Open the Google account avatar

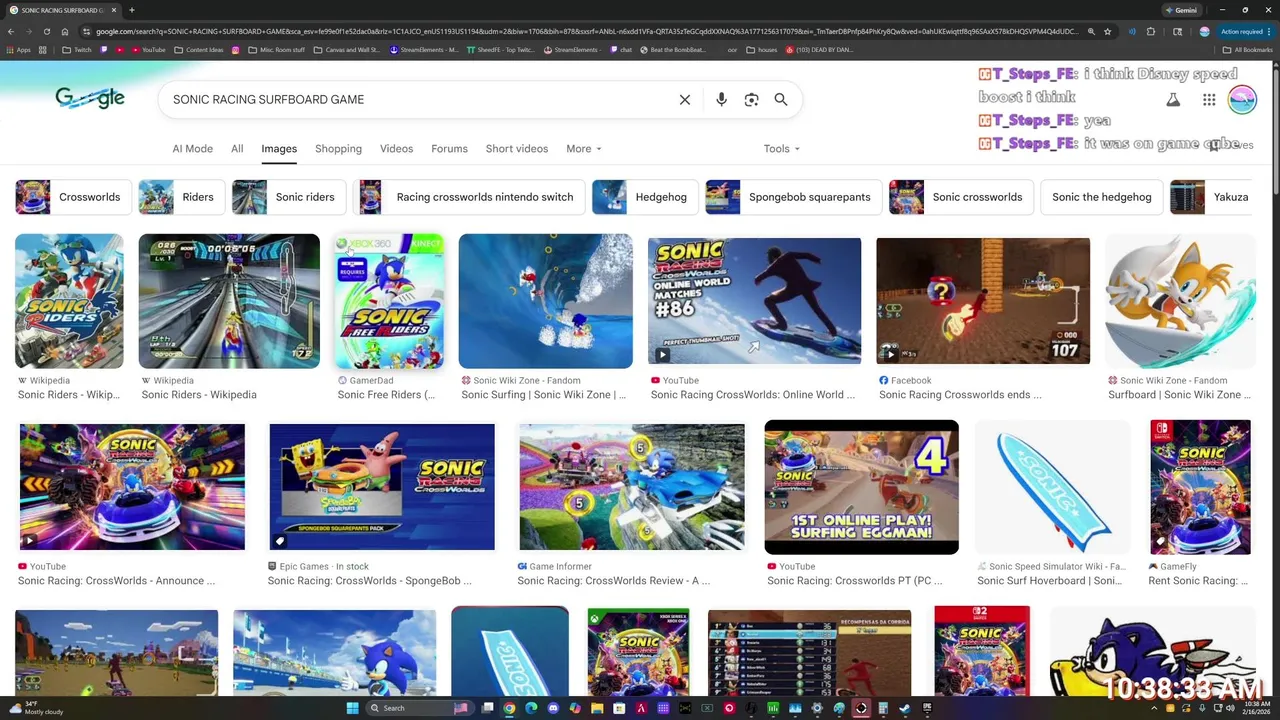[x=1242, y=100]
